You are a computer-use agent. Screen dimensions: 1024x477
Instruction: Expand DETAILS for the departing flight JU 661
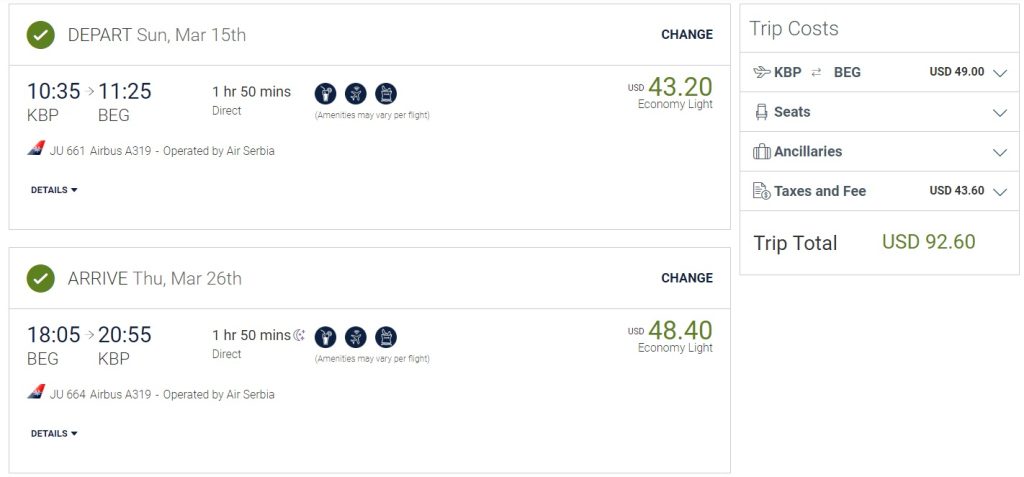pyautogui.click(x=54, y=190)
